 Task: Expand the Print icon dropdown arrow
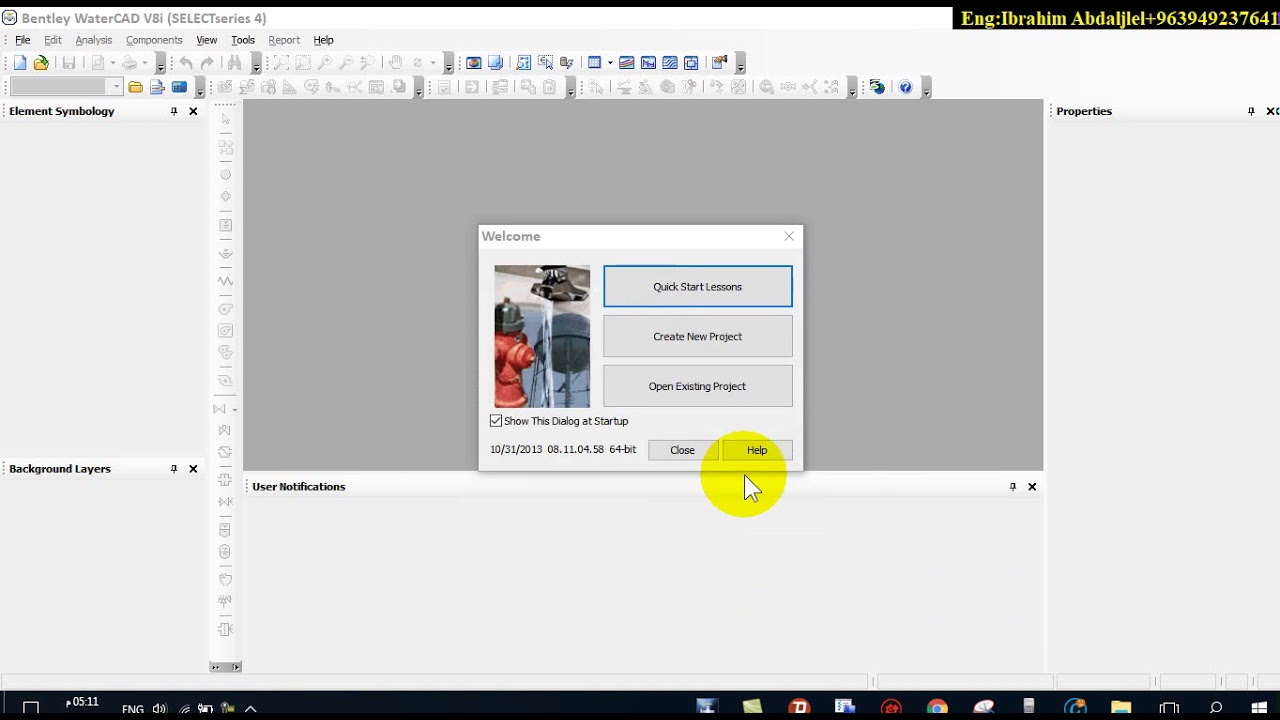[145, 63]
